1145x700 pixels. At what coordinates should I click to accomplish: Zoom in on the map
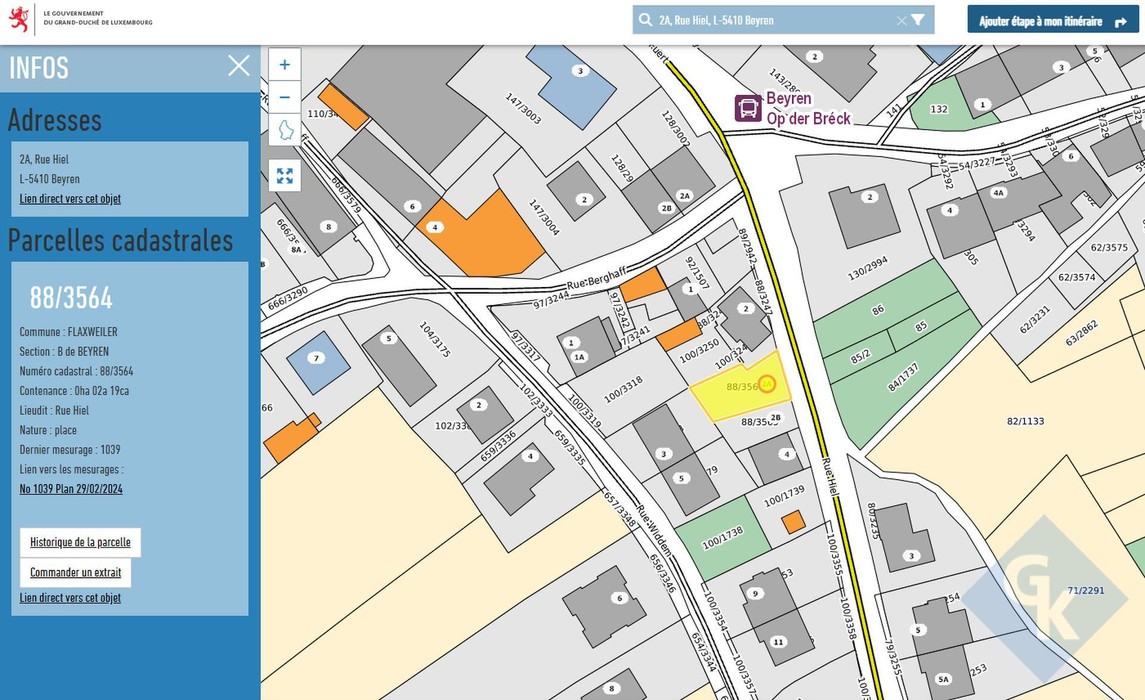coord(284,65)
